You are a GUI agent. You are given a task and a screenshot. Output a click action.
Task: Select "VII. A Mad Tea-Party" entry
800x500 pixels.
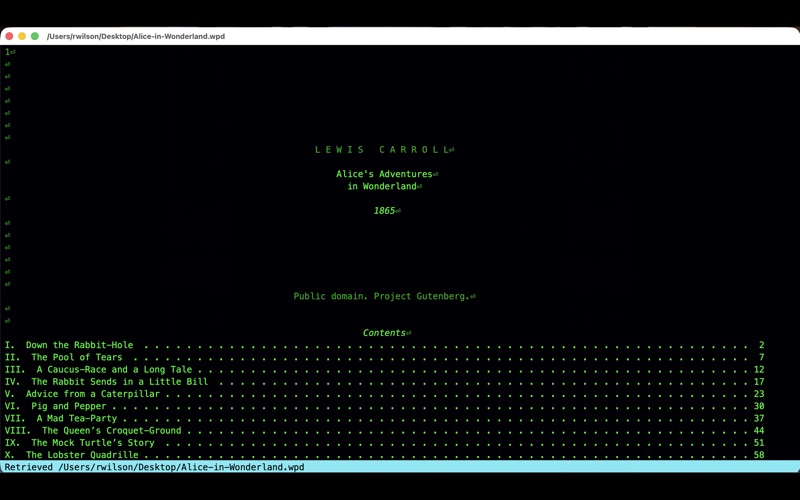[x=61, y=418]
